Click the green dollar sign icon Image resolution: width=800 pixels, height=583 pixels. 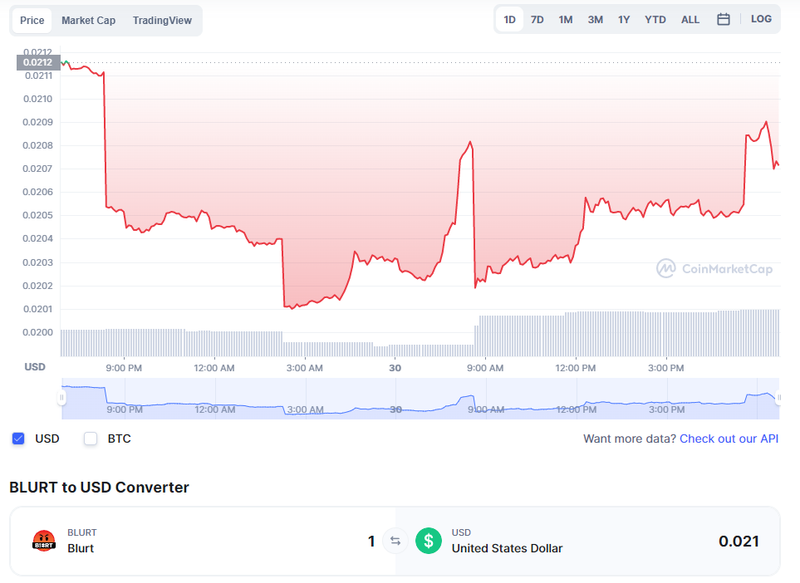click(429, 541)
